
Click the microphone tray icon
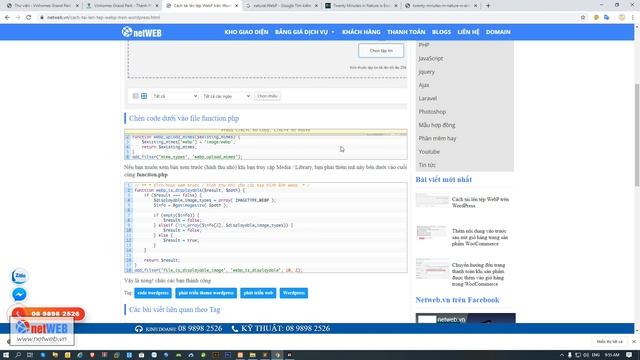click(570, 355)
